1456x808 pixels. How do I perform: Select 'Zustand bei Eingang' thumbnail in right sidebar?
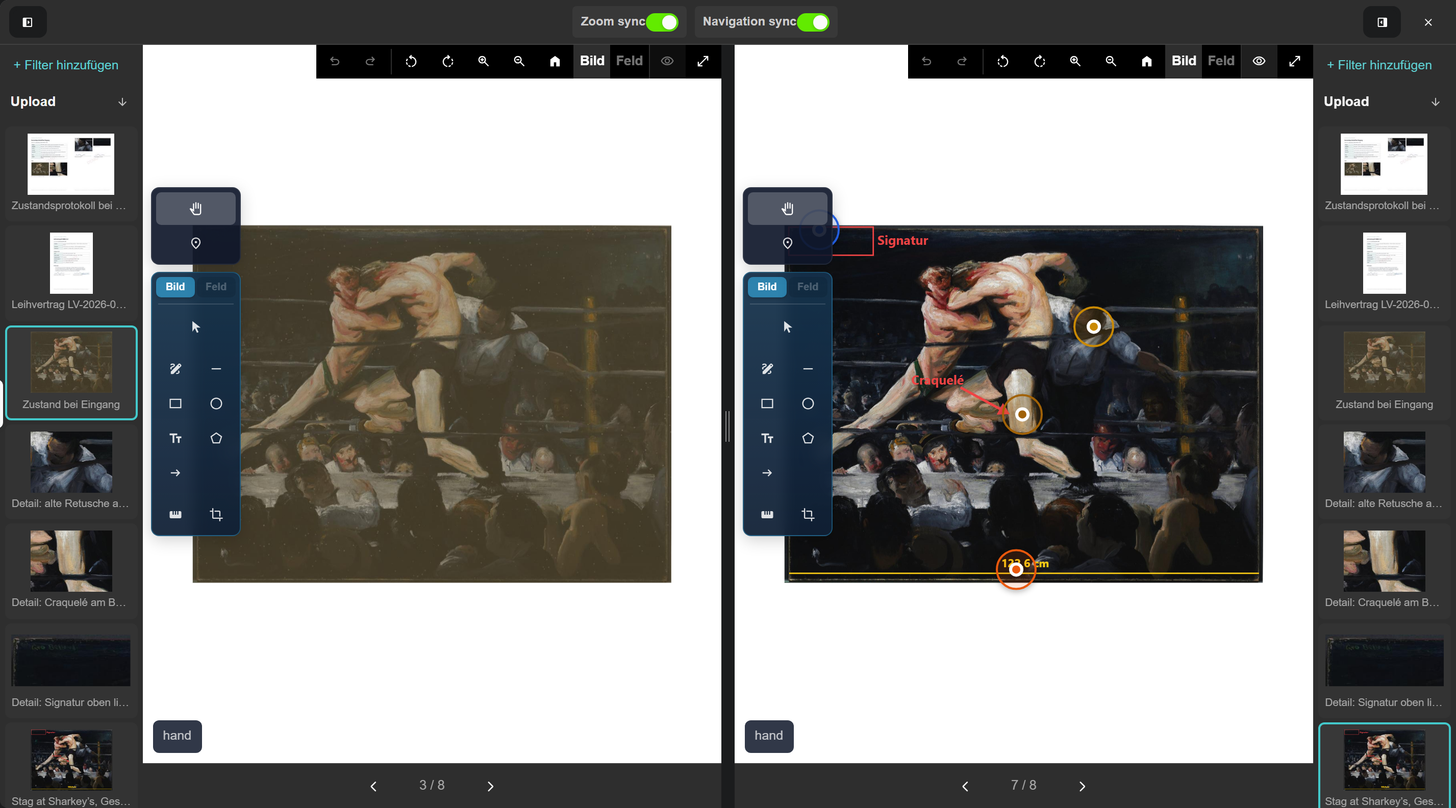1384,371
